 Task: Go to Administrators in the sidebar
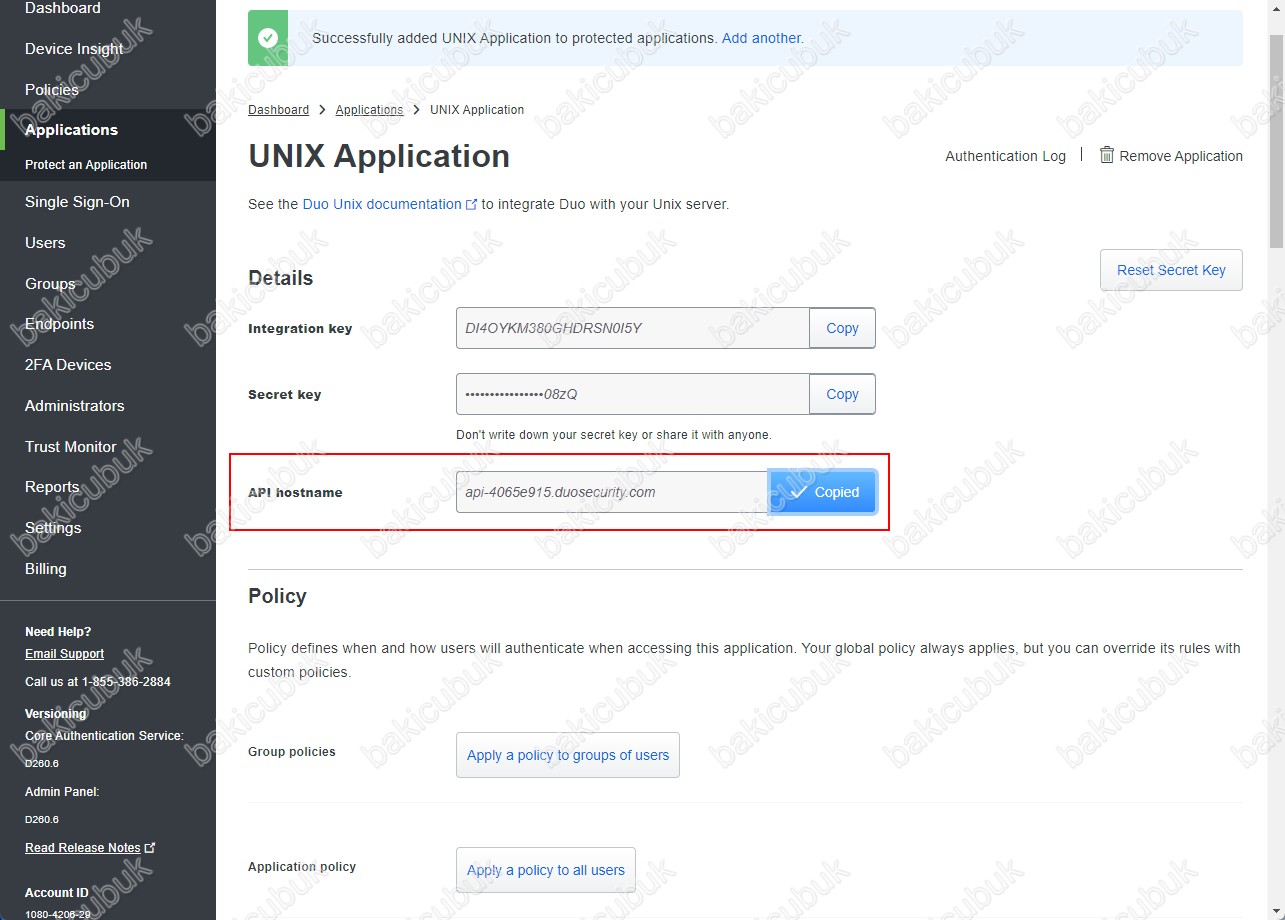tap(75, 406)
